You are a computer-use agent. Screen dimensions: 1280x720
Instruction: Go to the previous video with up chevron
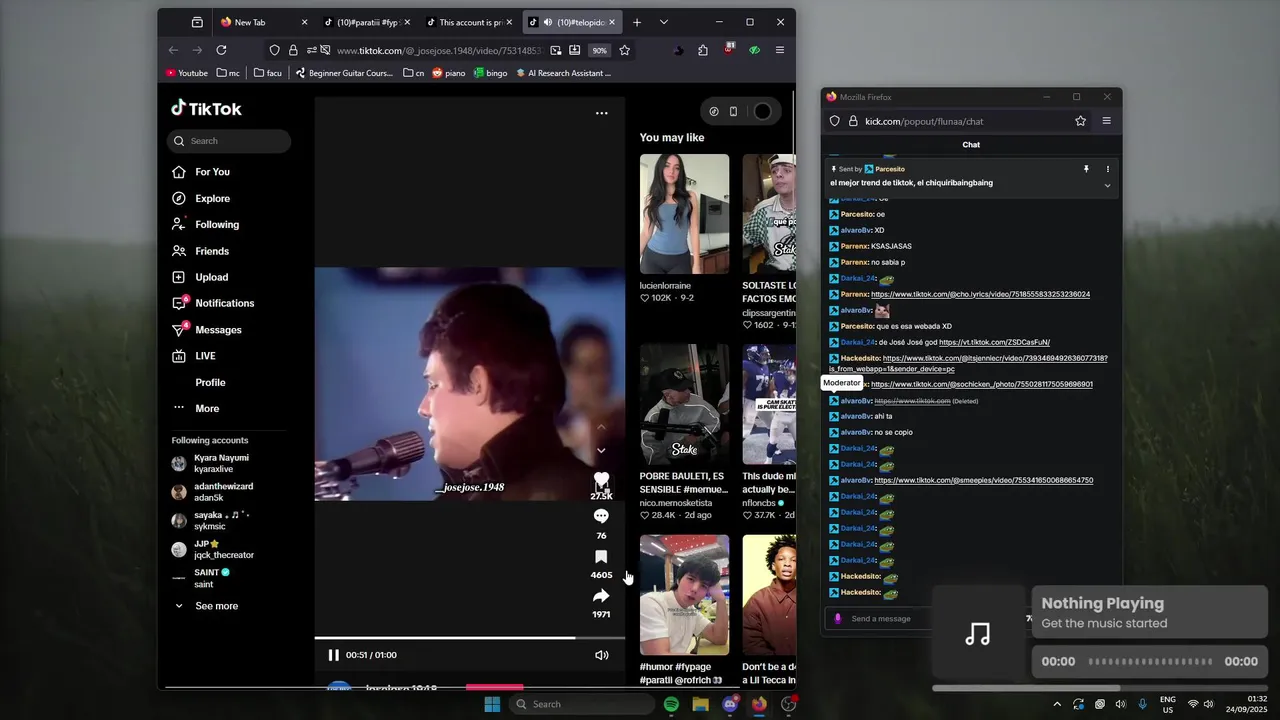(x=601, y=427)
